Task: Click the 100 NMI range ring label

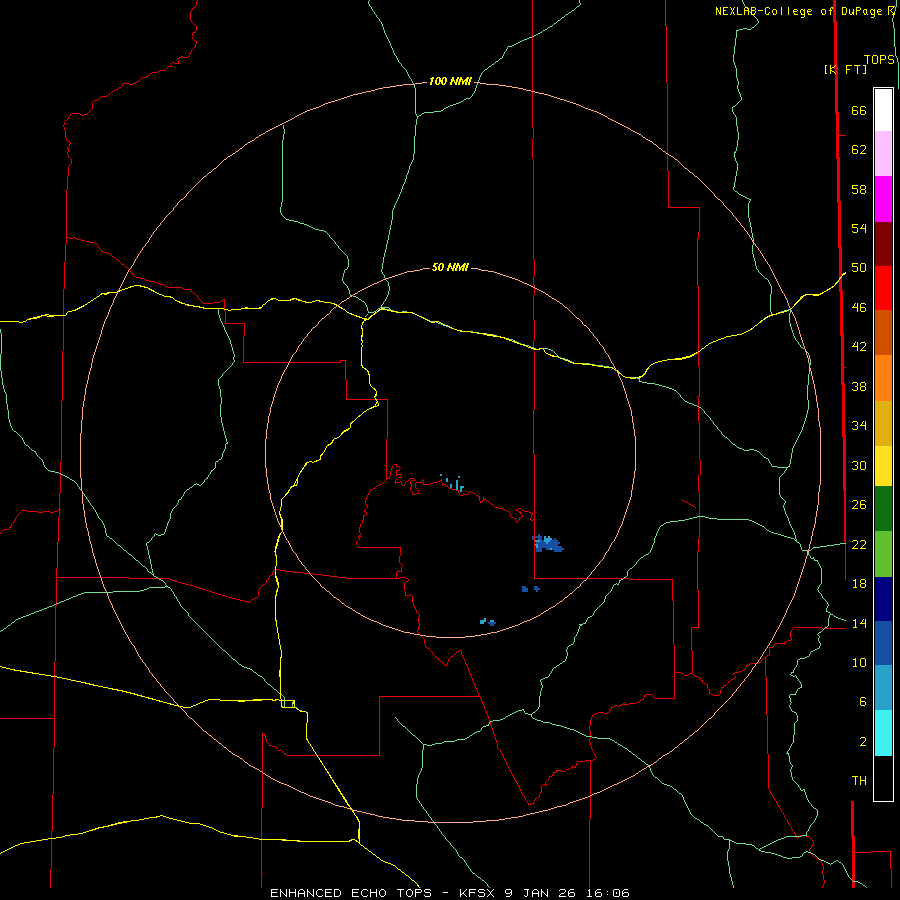Action: 450,82
